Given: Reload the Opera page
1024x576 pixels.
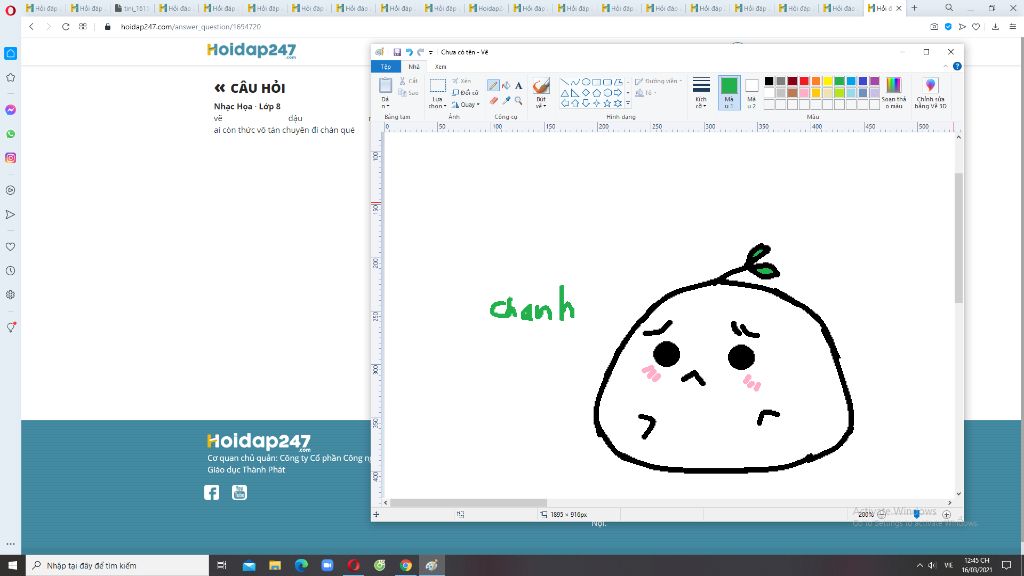Looking at the screenshot, I should (x=65, y=27).
